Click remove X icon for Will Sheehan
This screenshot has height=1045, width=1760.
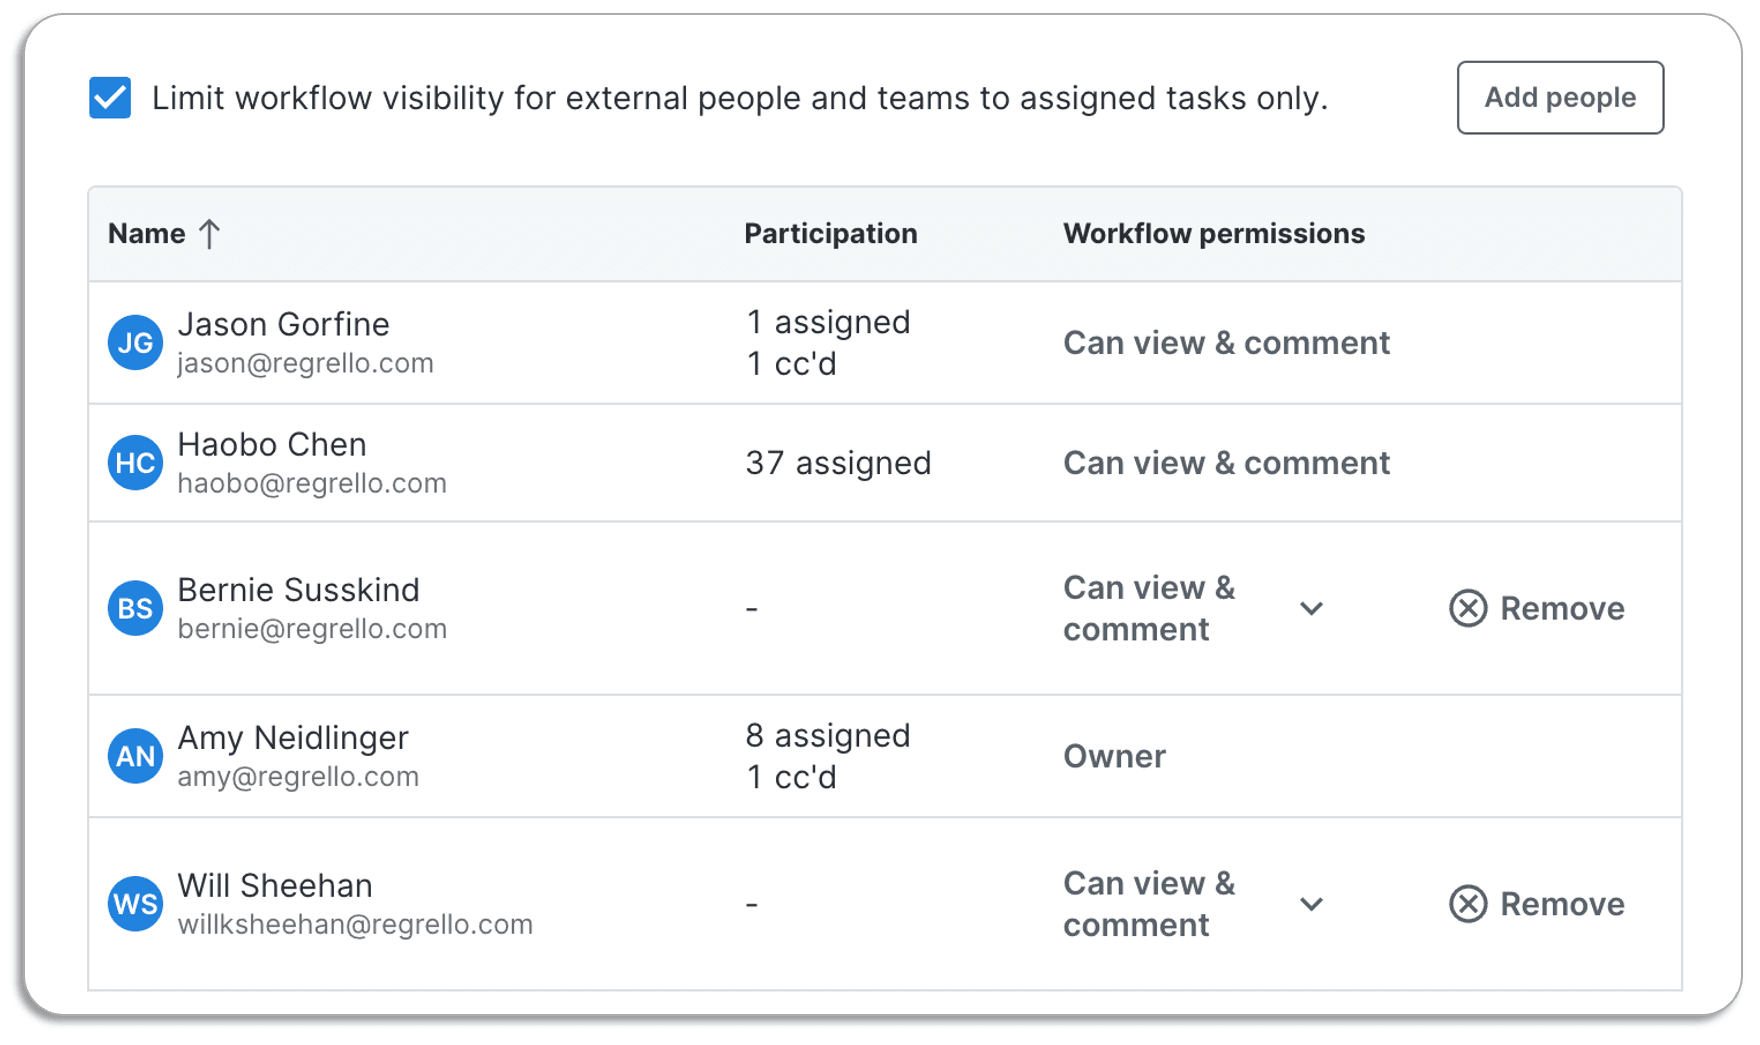[x=1467, y=904]
